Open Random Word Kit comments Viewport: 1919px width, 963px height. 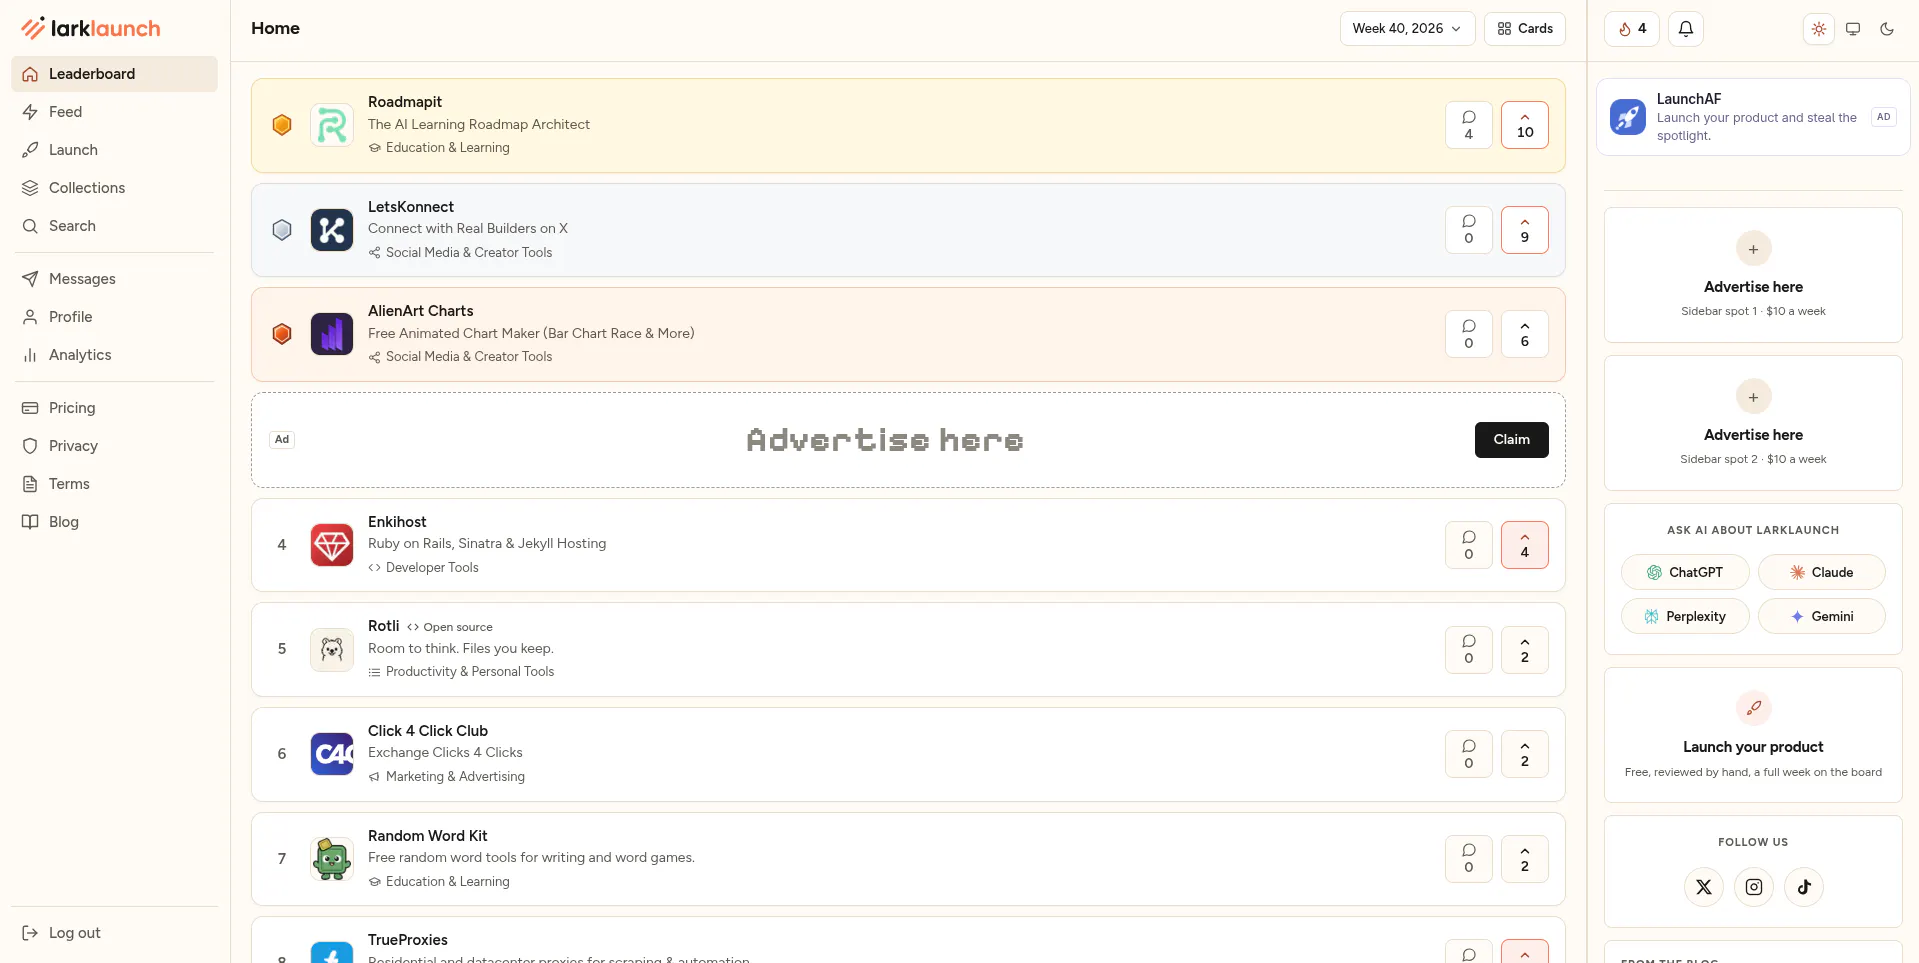click(x=1468, y=859)
